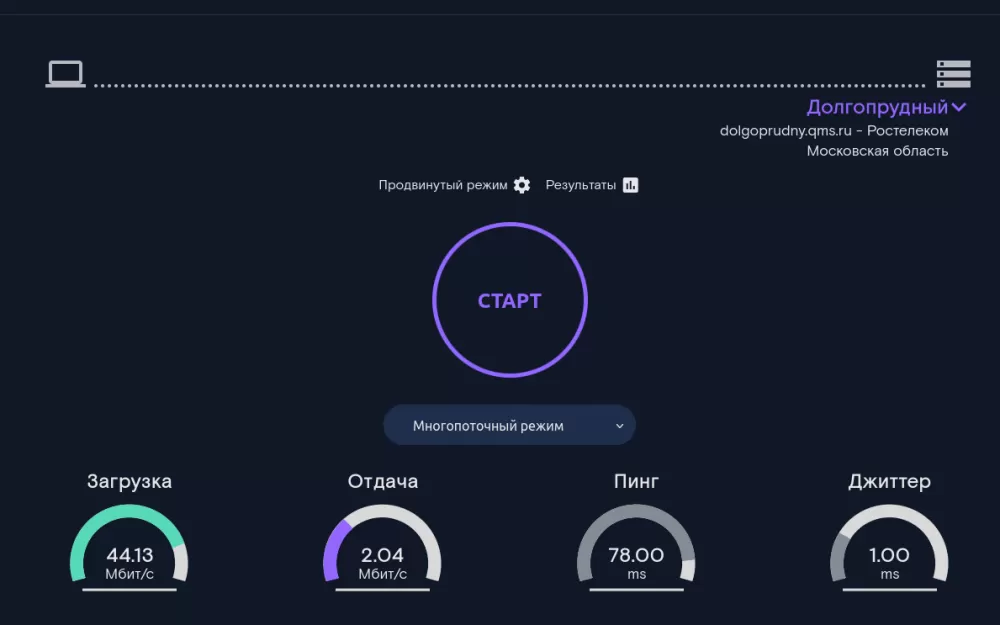The height and width of the screenshot is (625, 1000).
Task: Start the speed test with СТАРТ
Action: tap(510, 300)
